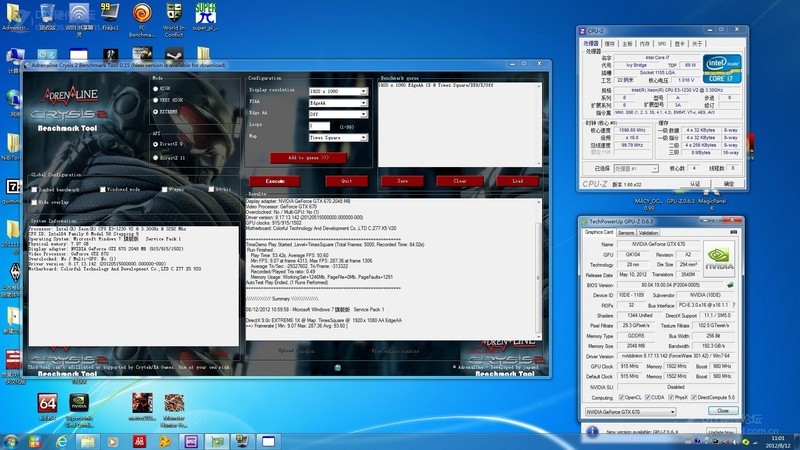Viewport: 800px width, 450px height.
Task: Open the red game icon beside Monster Hunter
Action: 142,407
